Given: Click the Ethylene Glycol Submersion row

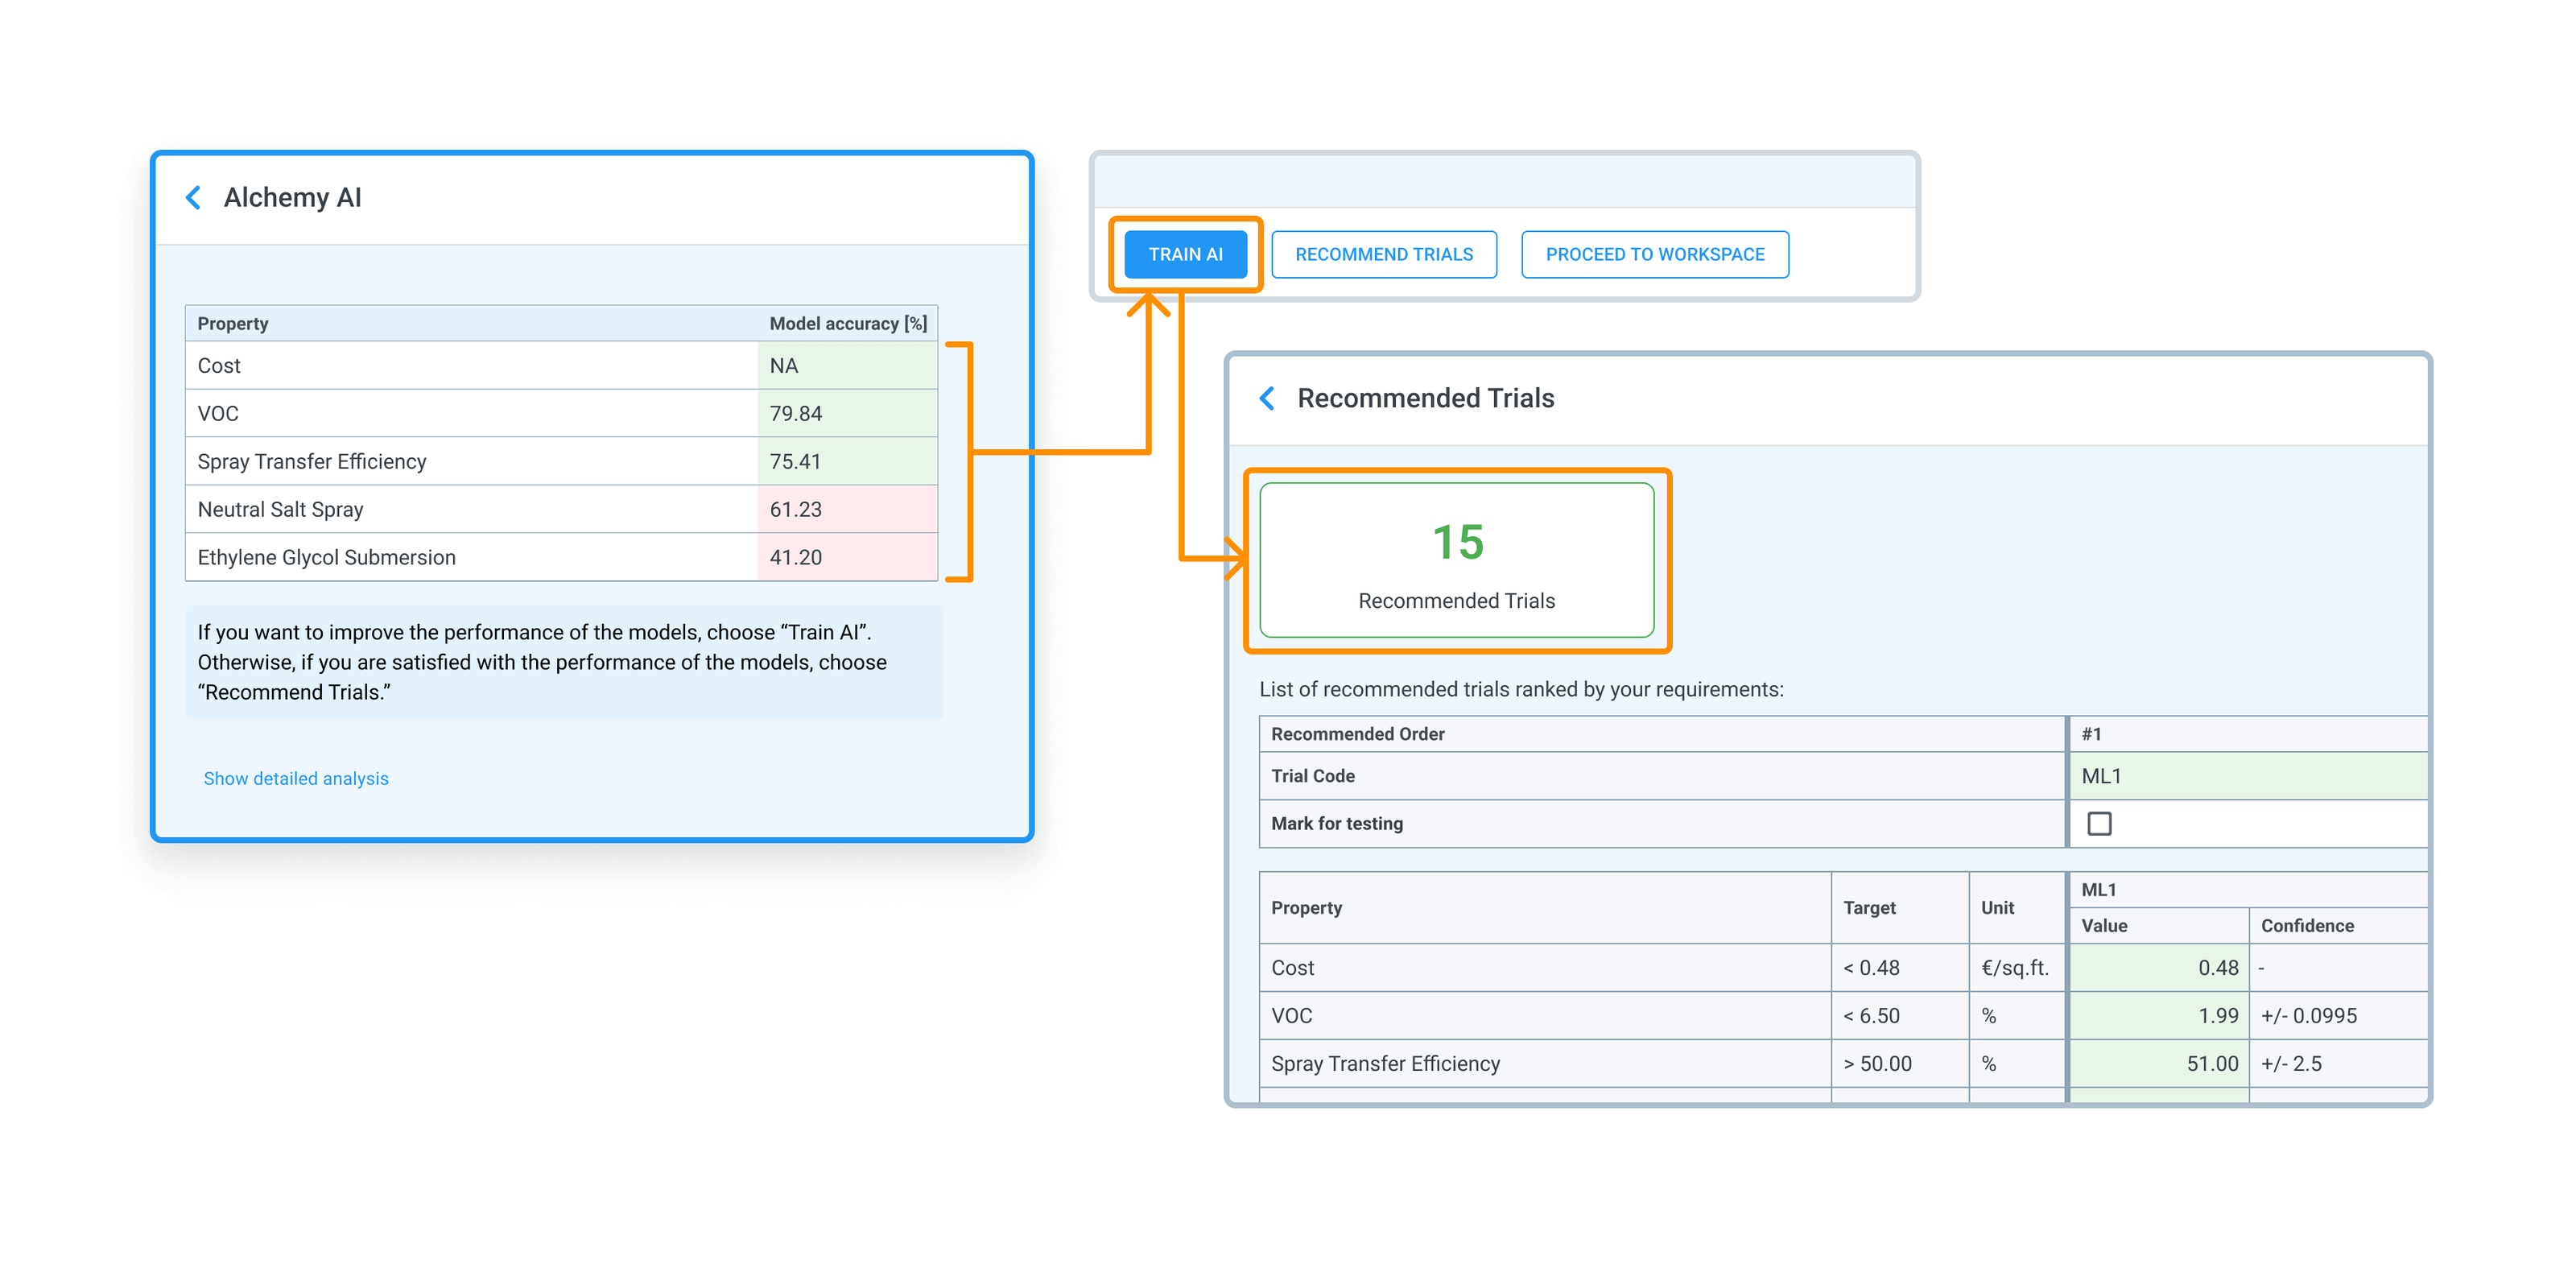Looking at the screenshot, I should (x=470, y=558).
